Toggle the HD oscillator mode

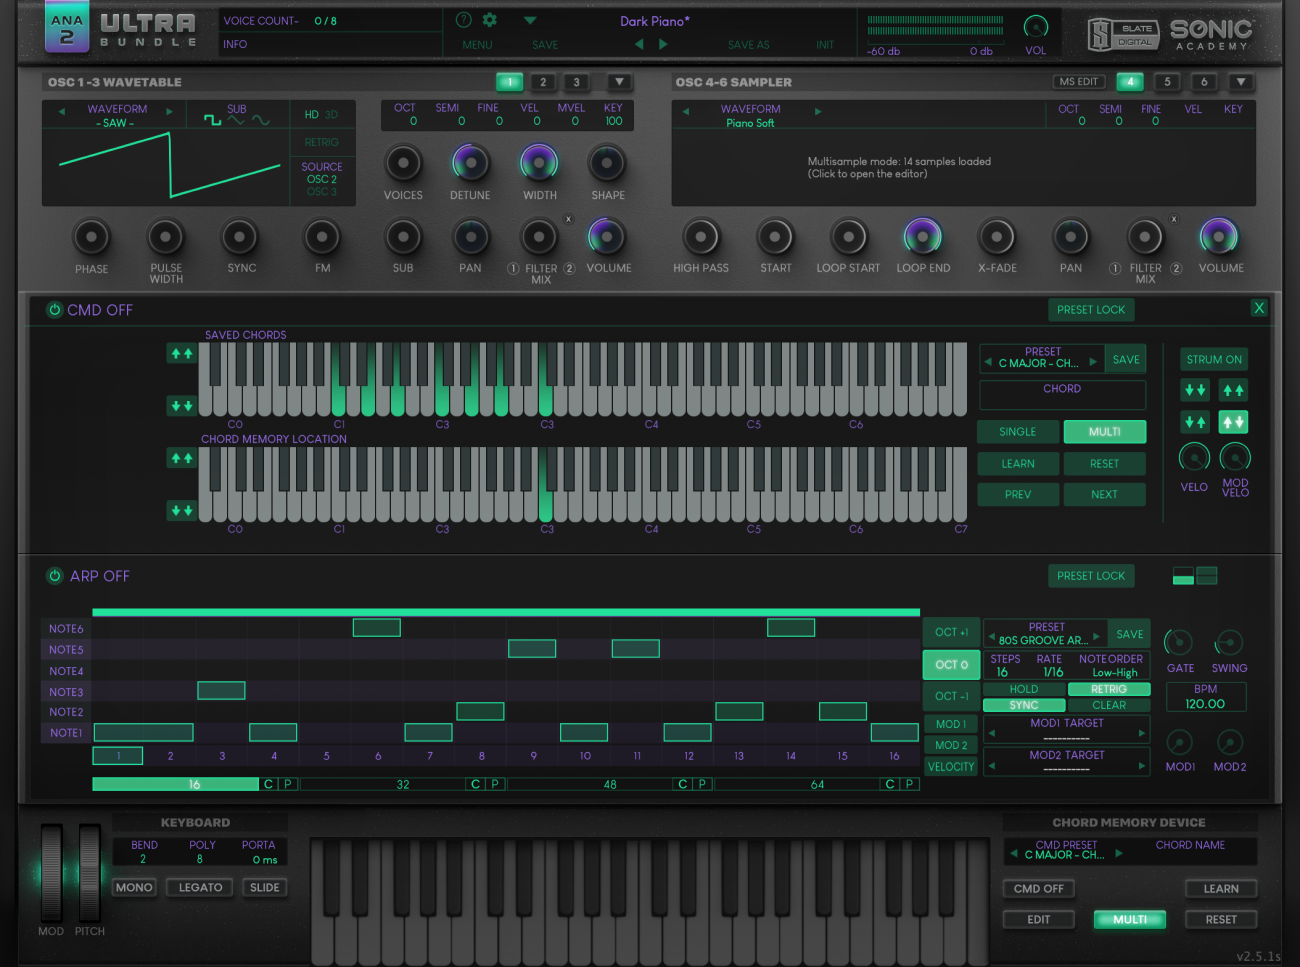coord(311,115)
